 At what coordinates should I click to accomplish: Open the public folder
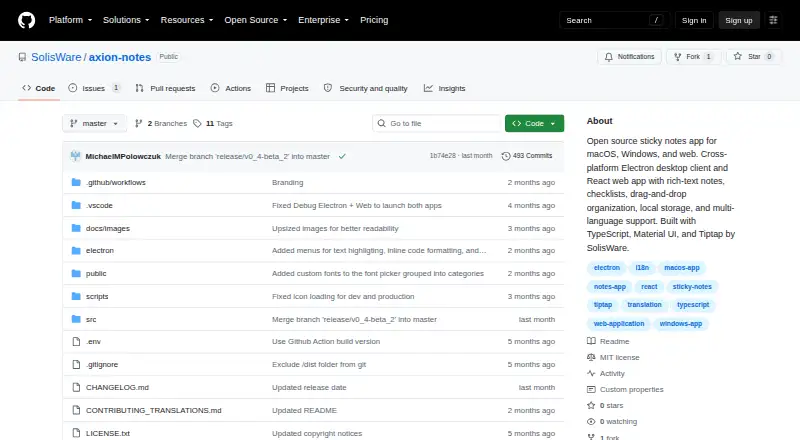tap(96, 274)
